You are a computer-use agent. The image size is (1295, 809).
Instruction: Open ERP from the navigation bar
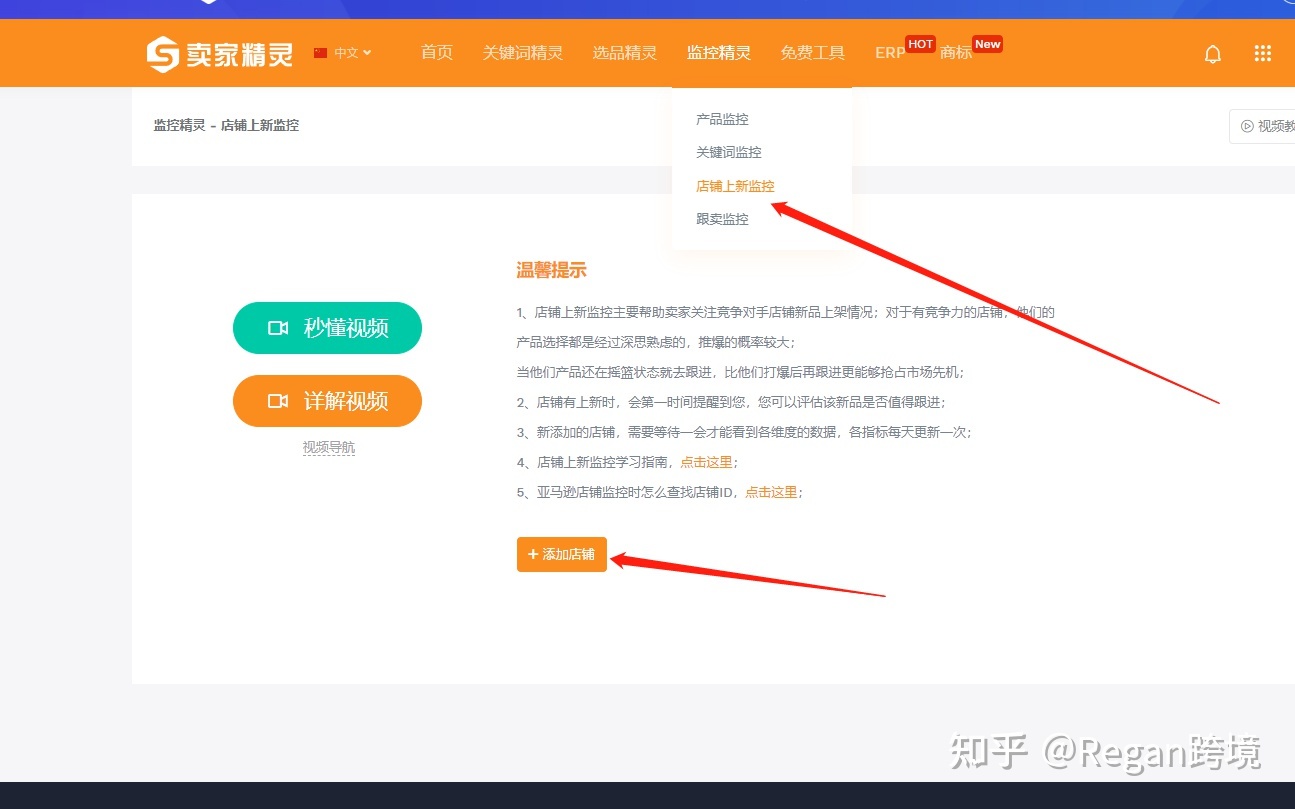pos(889,53)
